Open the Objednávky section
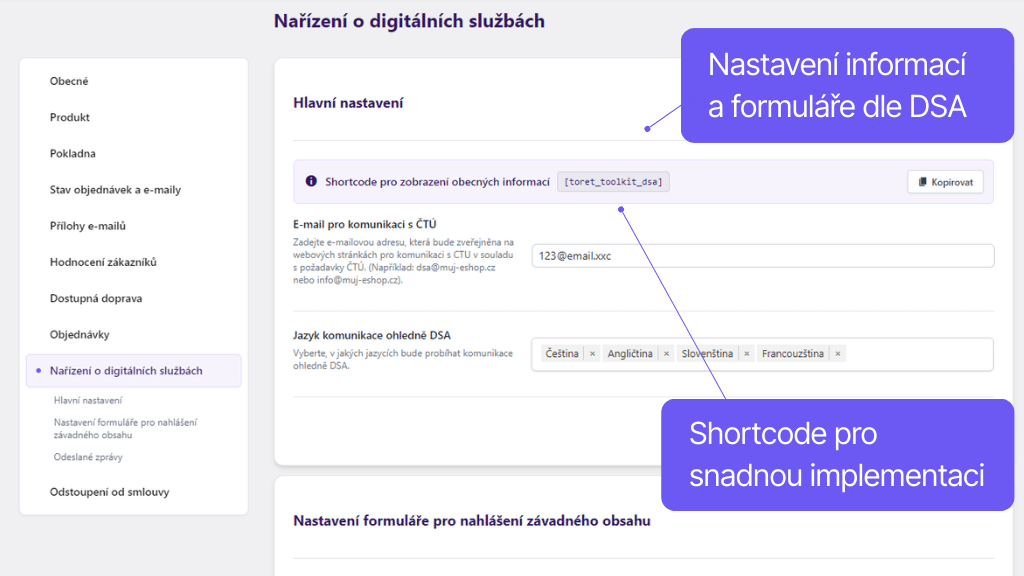This screenshot has height=576, width=1024. 80,334
